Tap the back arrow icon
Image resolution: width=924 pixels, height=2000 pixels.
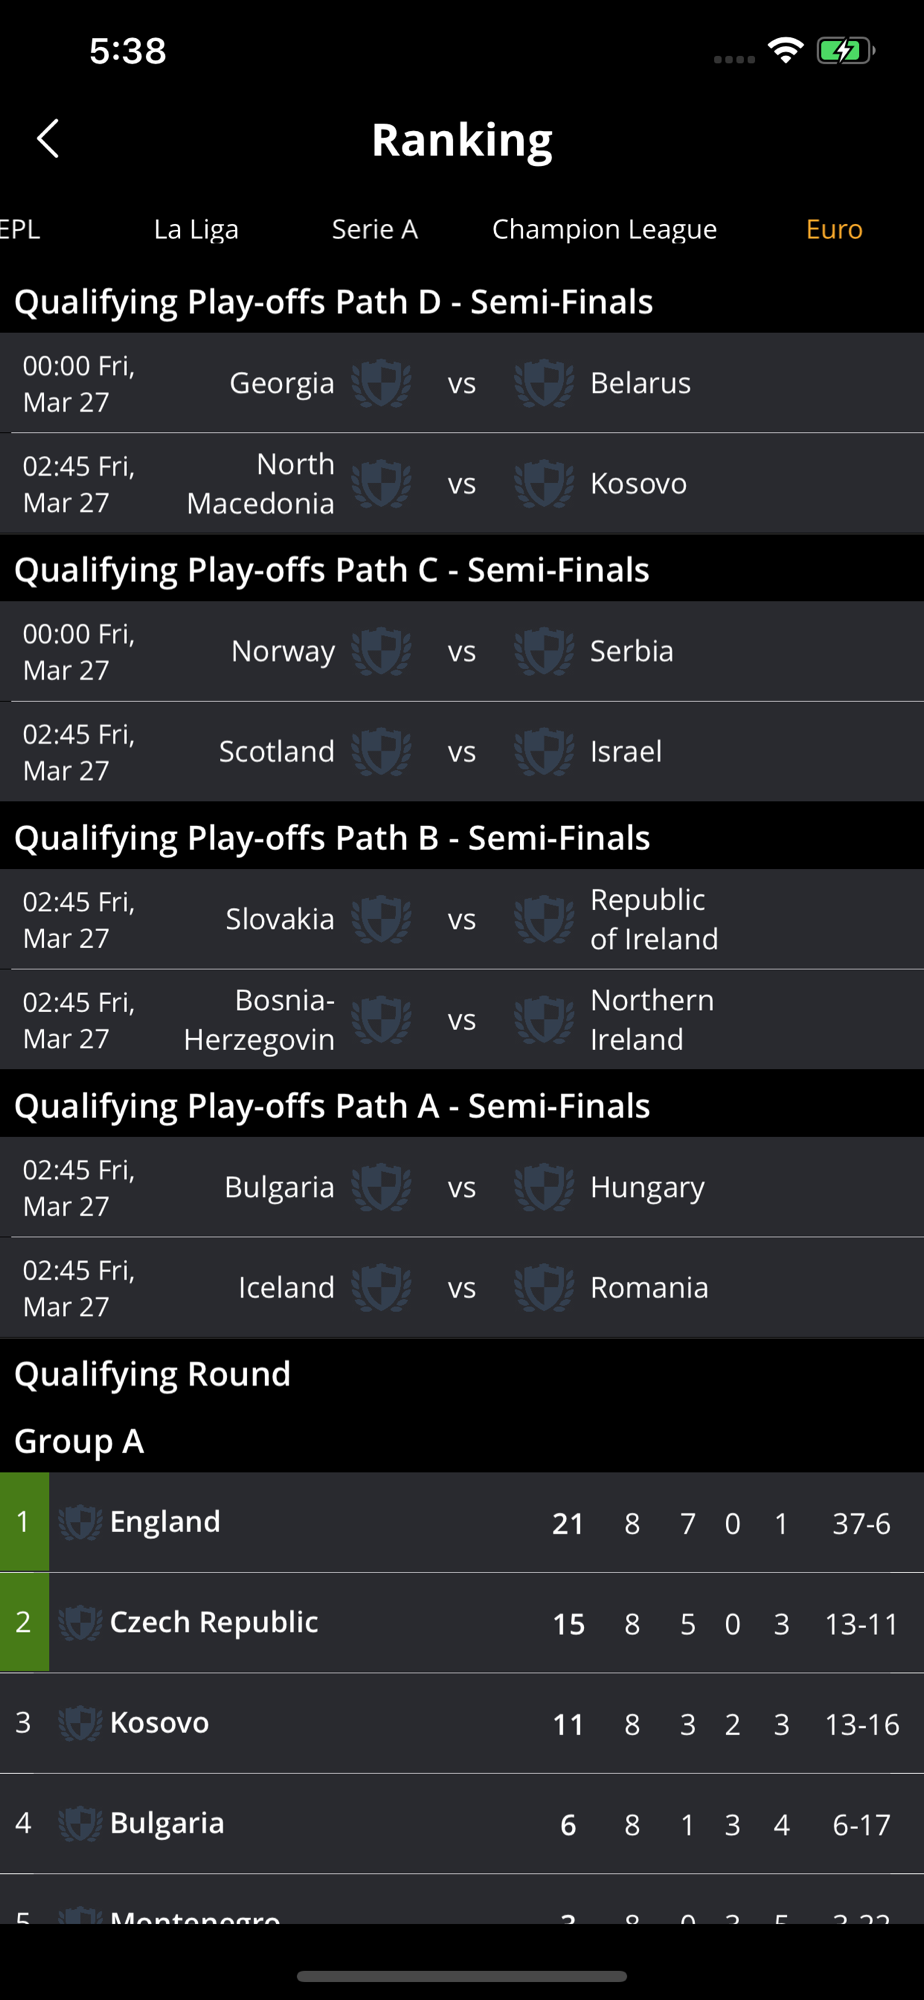coord(48,139)
